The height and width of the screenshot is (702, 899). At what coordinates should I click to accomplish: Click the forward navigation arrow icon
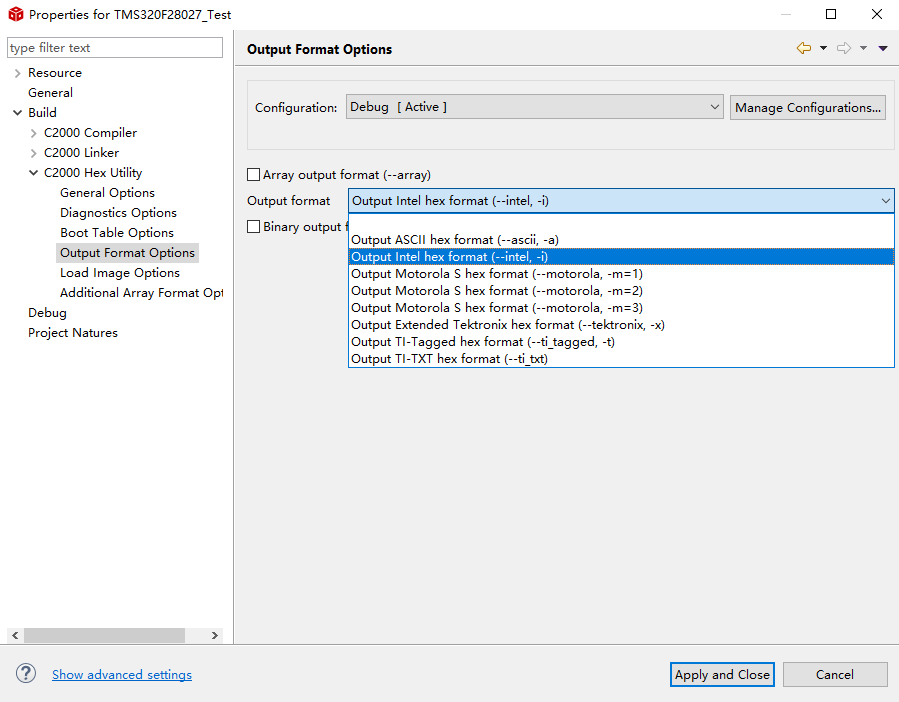point(844,48)
